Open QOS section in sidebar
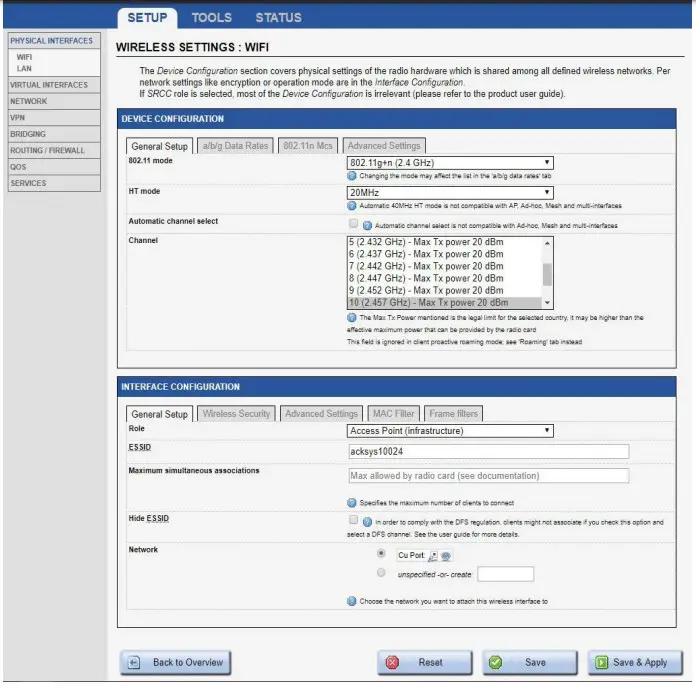Viewport: 696px width, 691px height. (54, 167)
